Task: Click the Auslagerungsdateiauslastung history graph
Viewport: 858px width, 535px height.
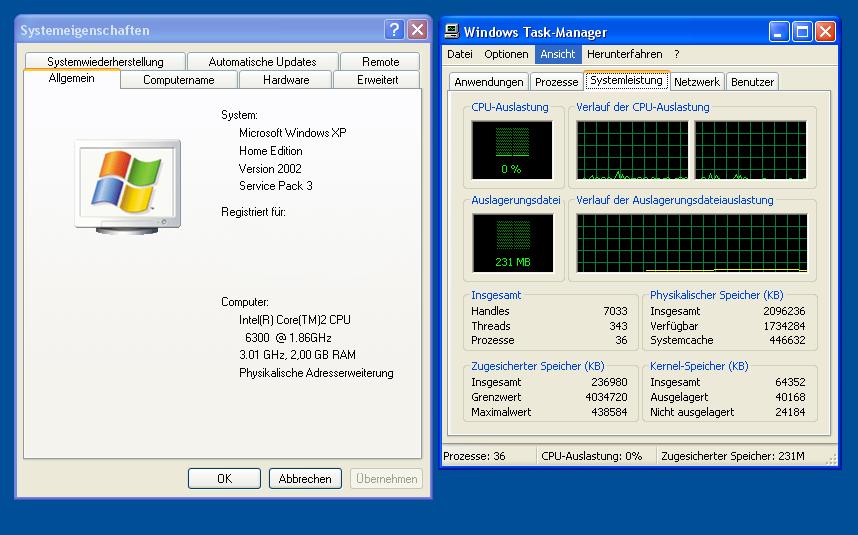Action: click(692, 243)
